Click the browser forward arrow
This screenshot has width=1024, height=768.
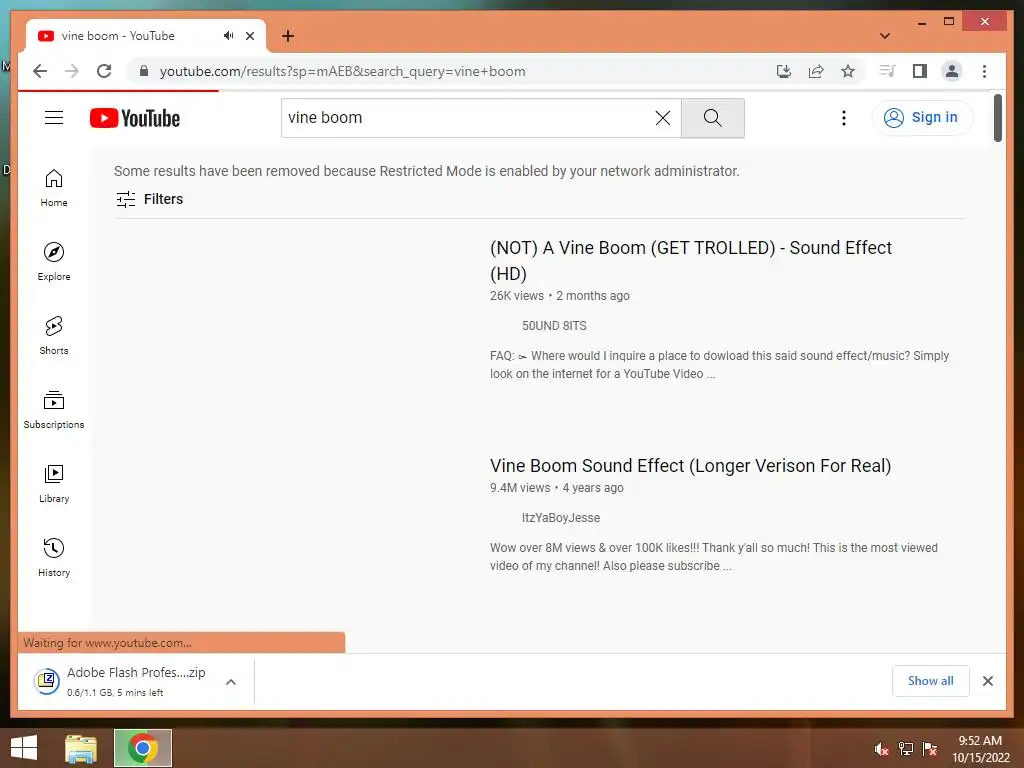(x=72, y=71)
